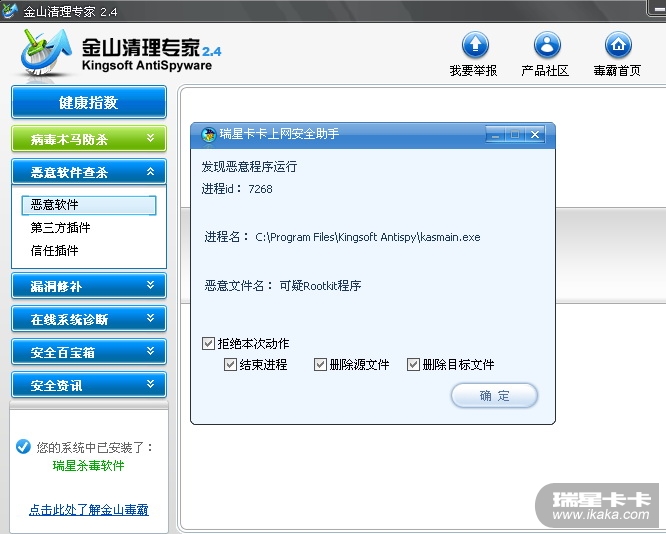This screenshot has width=666, height=534.
Task: Click the process ID value 7268
Action: coord(260,189)
